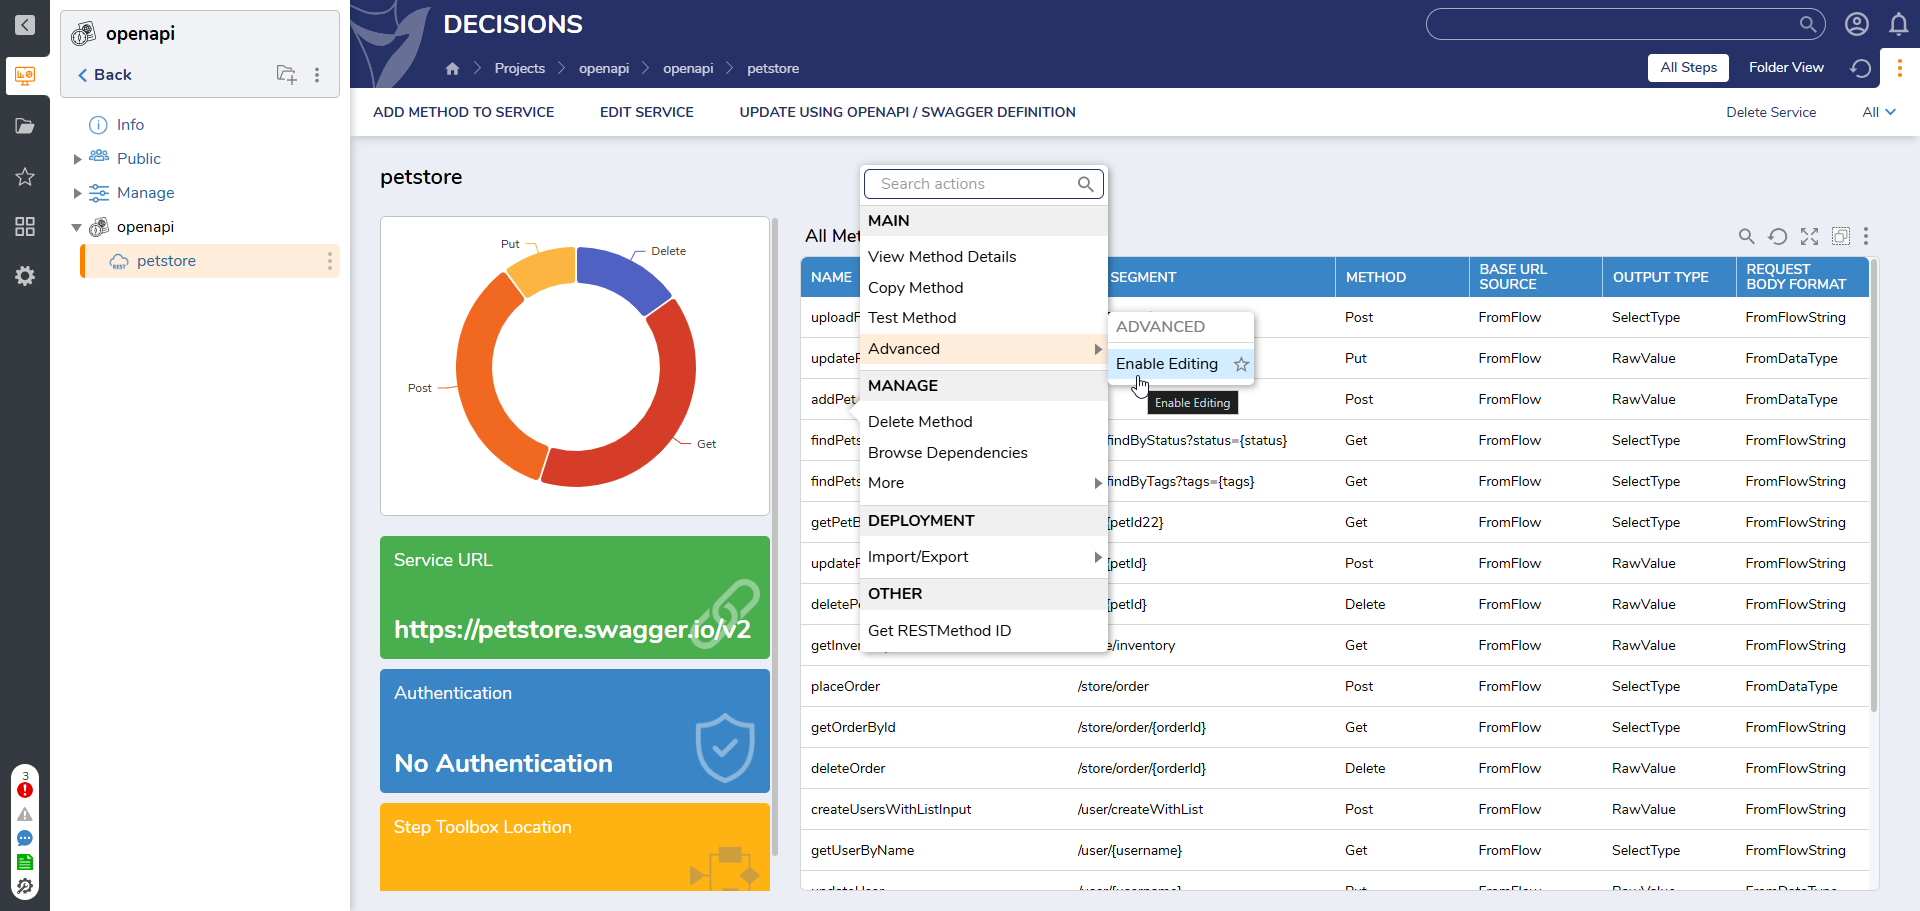The width and height of the screenshot is (1920, 911).
Task: Open the All dropdown filter
Action: (x=1878, y=112)
